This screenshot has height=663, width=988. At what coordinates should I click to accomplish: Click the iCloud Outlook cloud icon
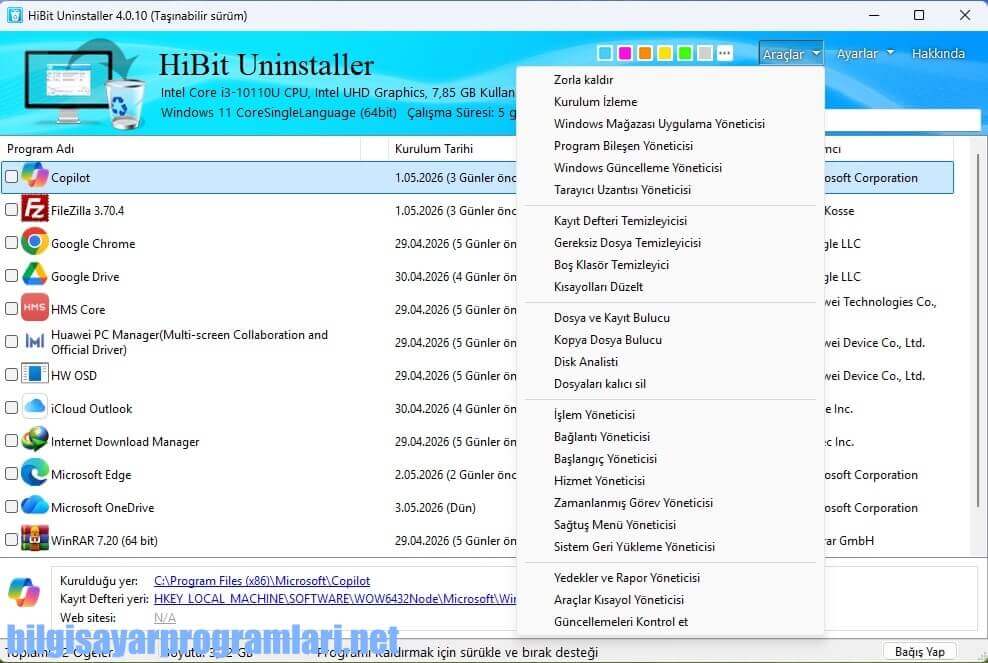point(35,407)
